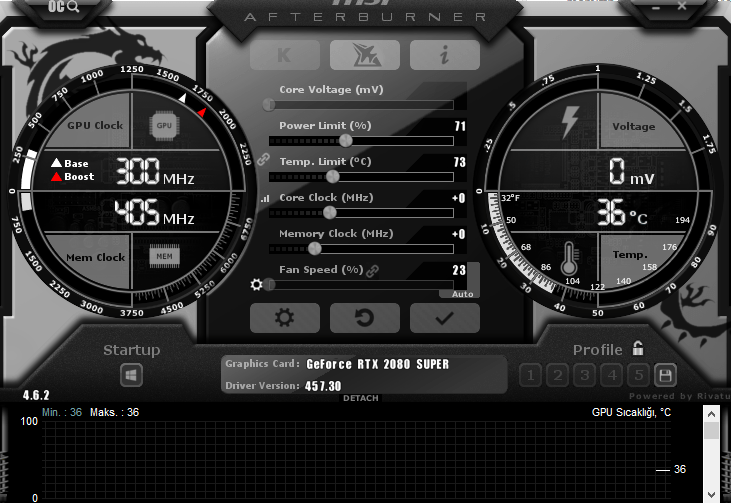Apply settings with the checkmark button
Viewport: 731px width, 503px height.
point(445,318)
